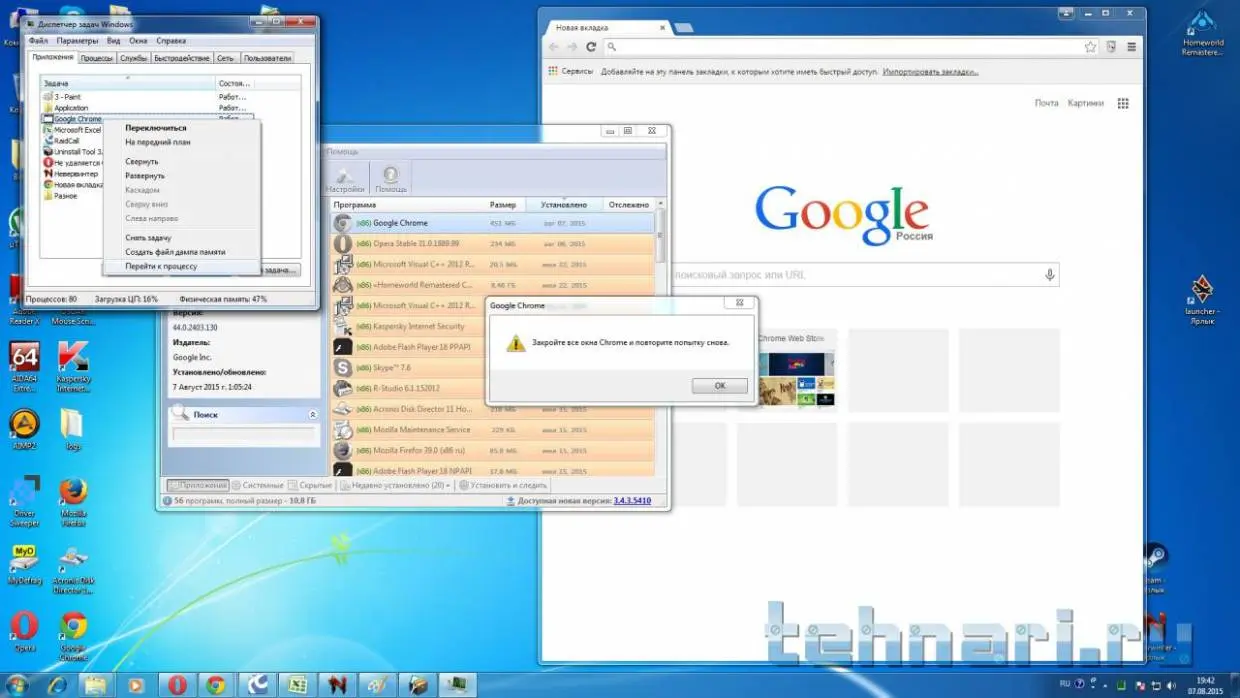The image size is (1240, 698).
Task: Toggle Установить и следить mode
Action: 503,485
